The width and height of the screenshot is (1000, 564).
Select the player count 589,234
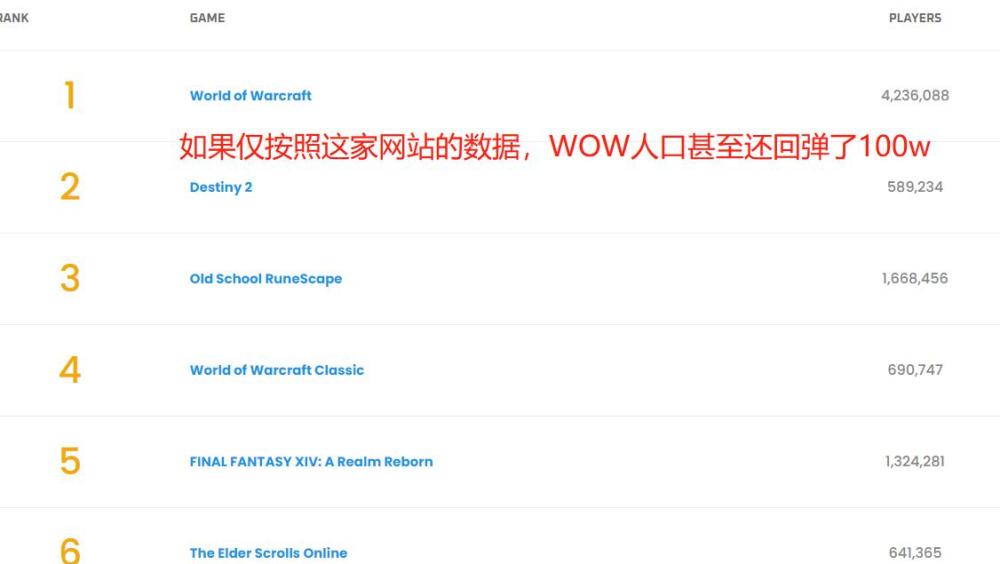click(x=915, y=187)
